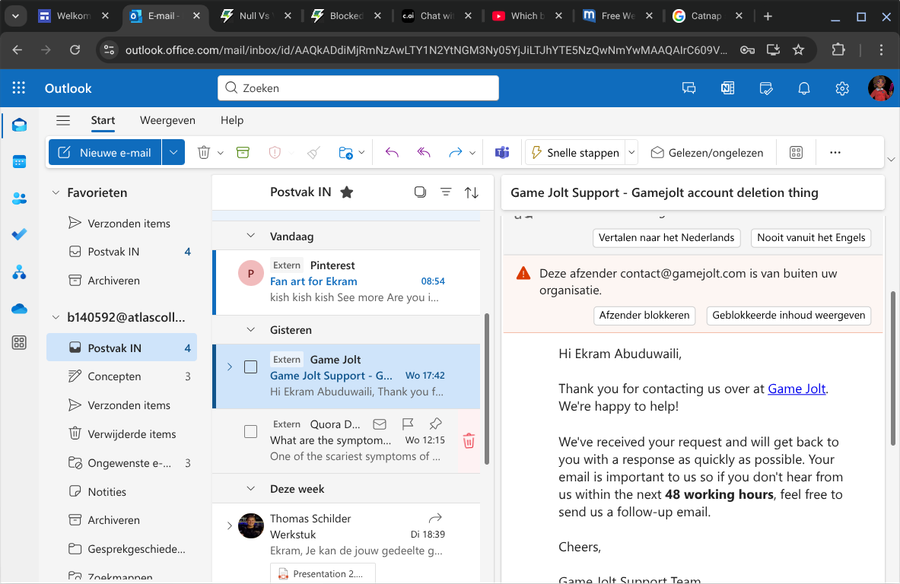The height and width of the screenshot is (584, 900).
Task: Click the filter icon in message list
Action: (x=446, y=192)
